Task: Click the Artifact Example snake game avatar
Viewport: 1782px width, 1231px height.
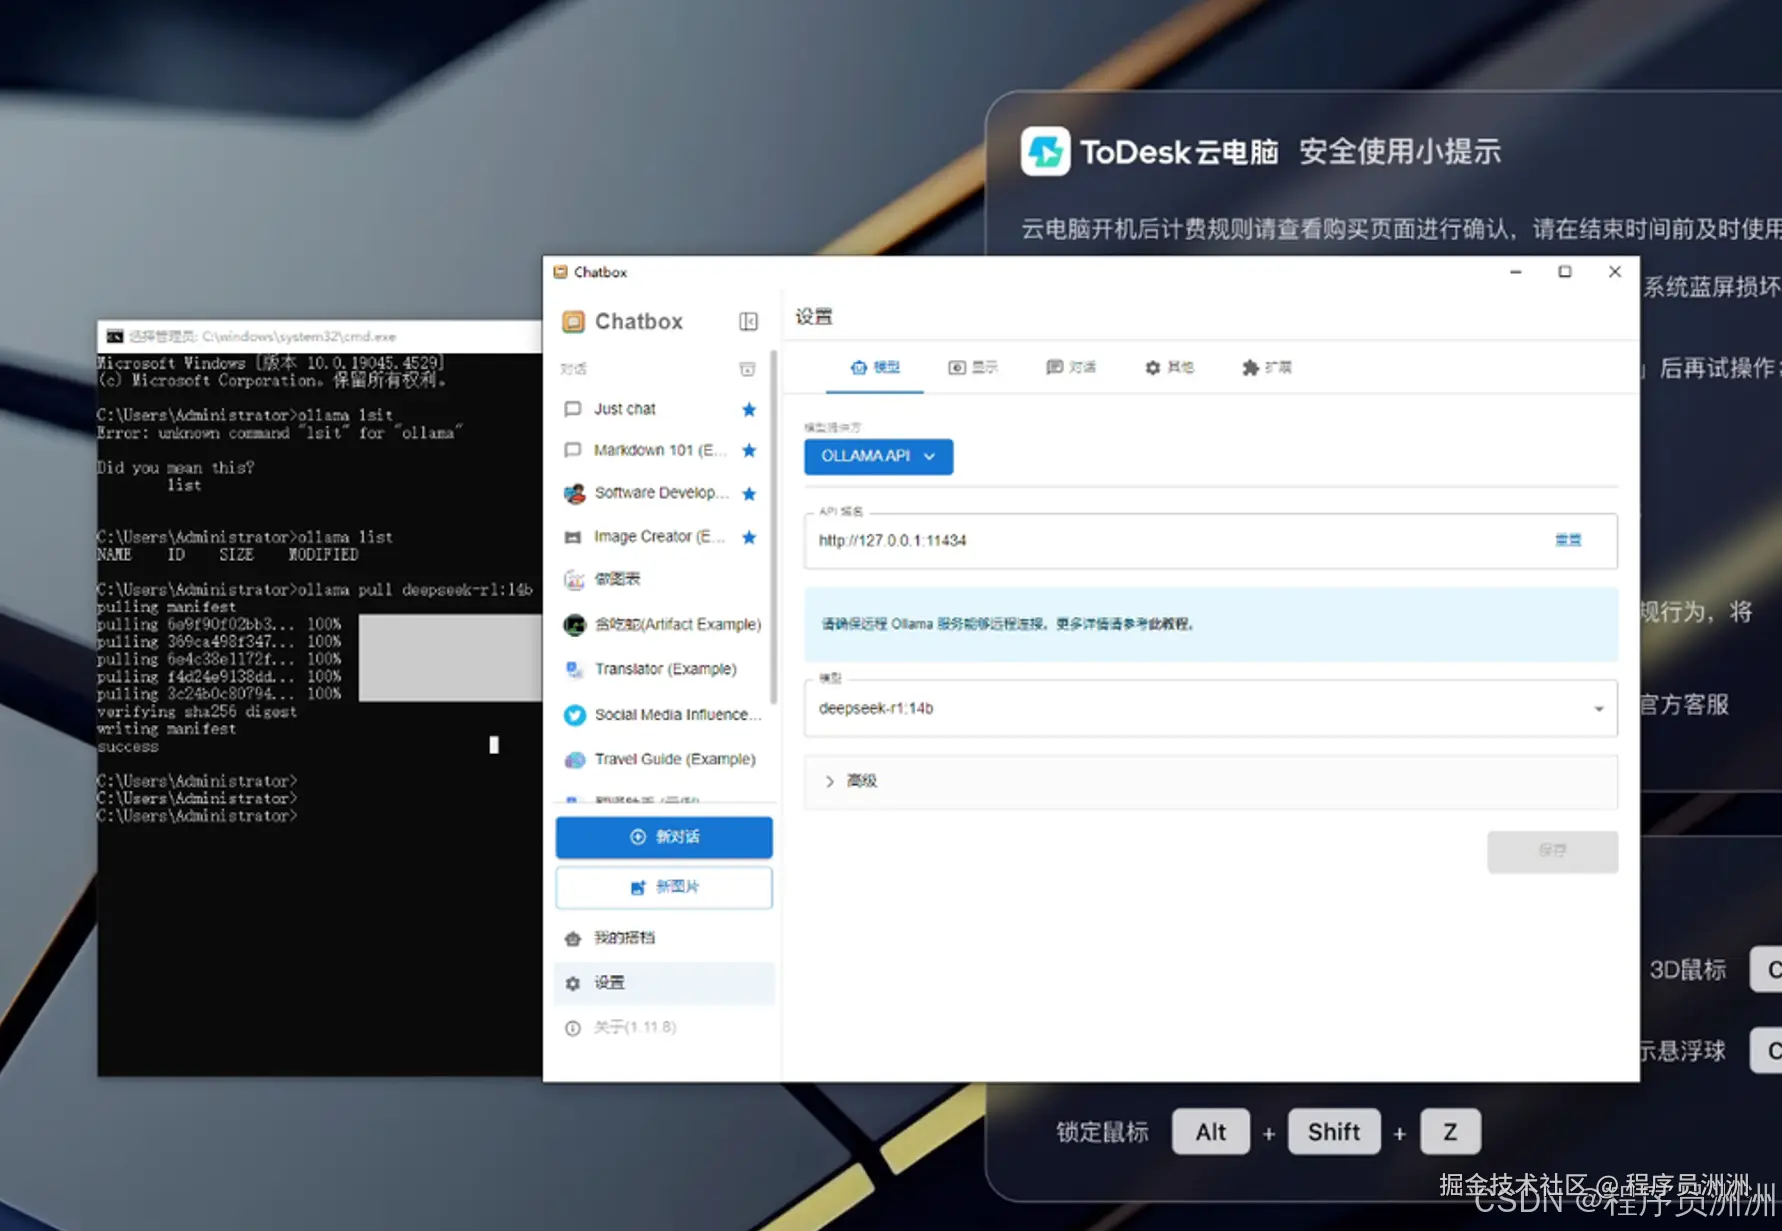Action: (x=574, y=625)
